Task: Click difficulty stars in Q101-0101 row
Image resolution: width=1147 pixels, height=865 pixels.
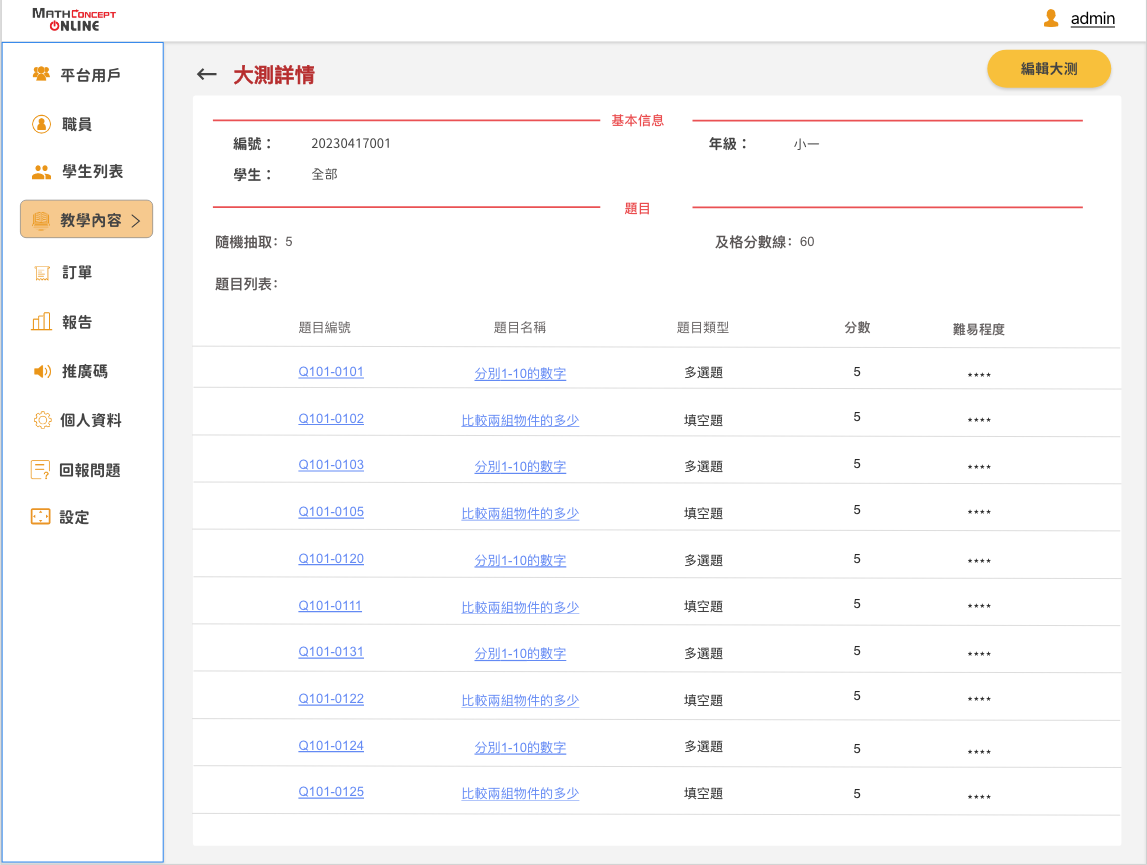Action: pos(979,375)
